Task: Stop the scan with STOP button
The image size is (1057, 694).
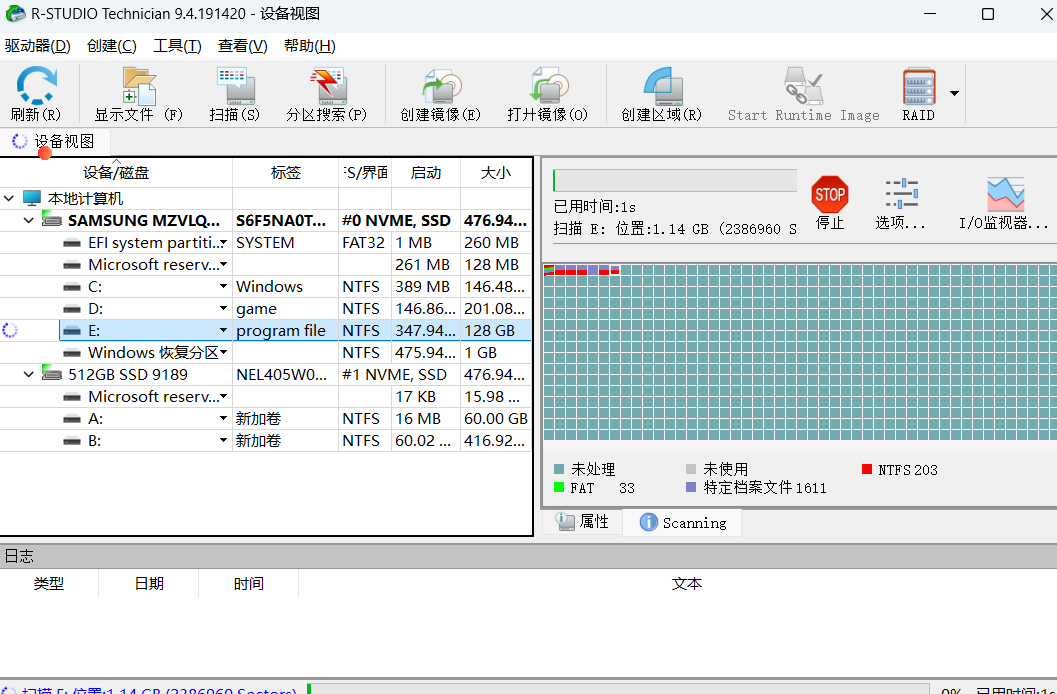Action: (x=830, y=195)
